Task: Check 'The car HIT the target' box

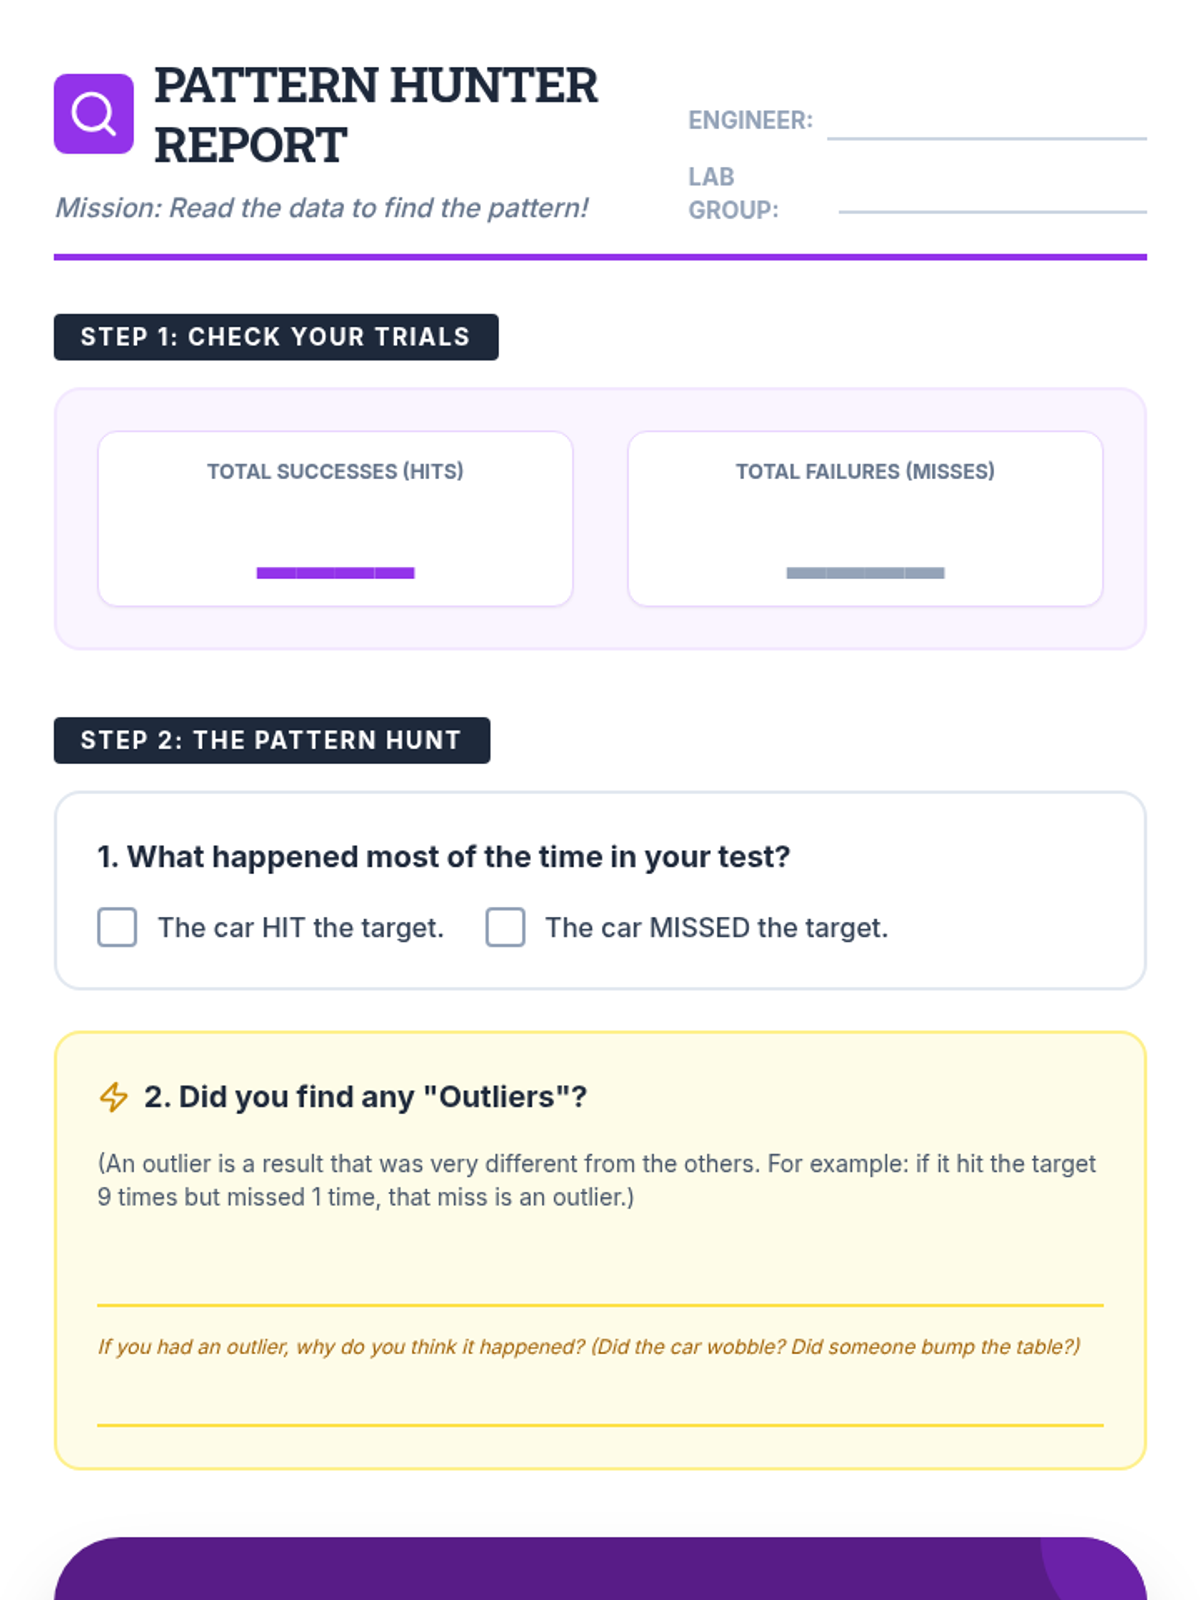Action: pos(117,927)
